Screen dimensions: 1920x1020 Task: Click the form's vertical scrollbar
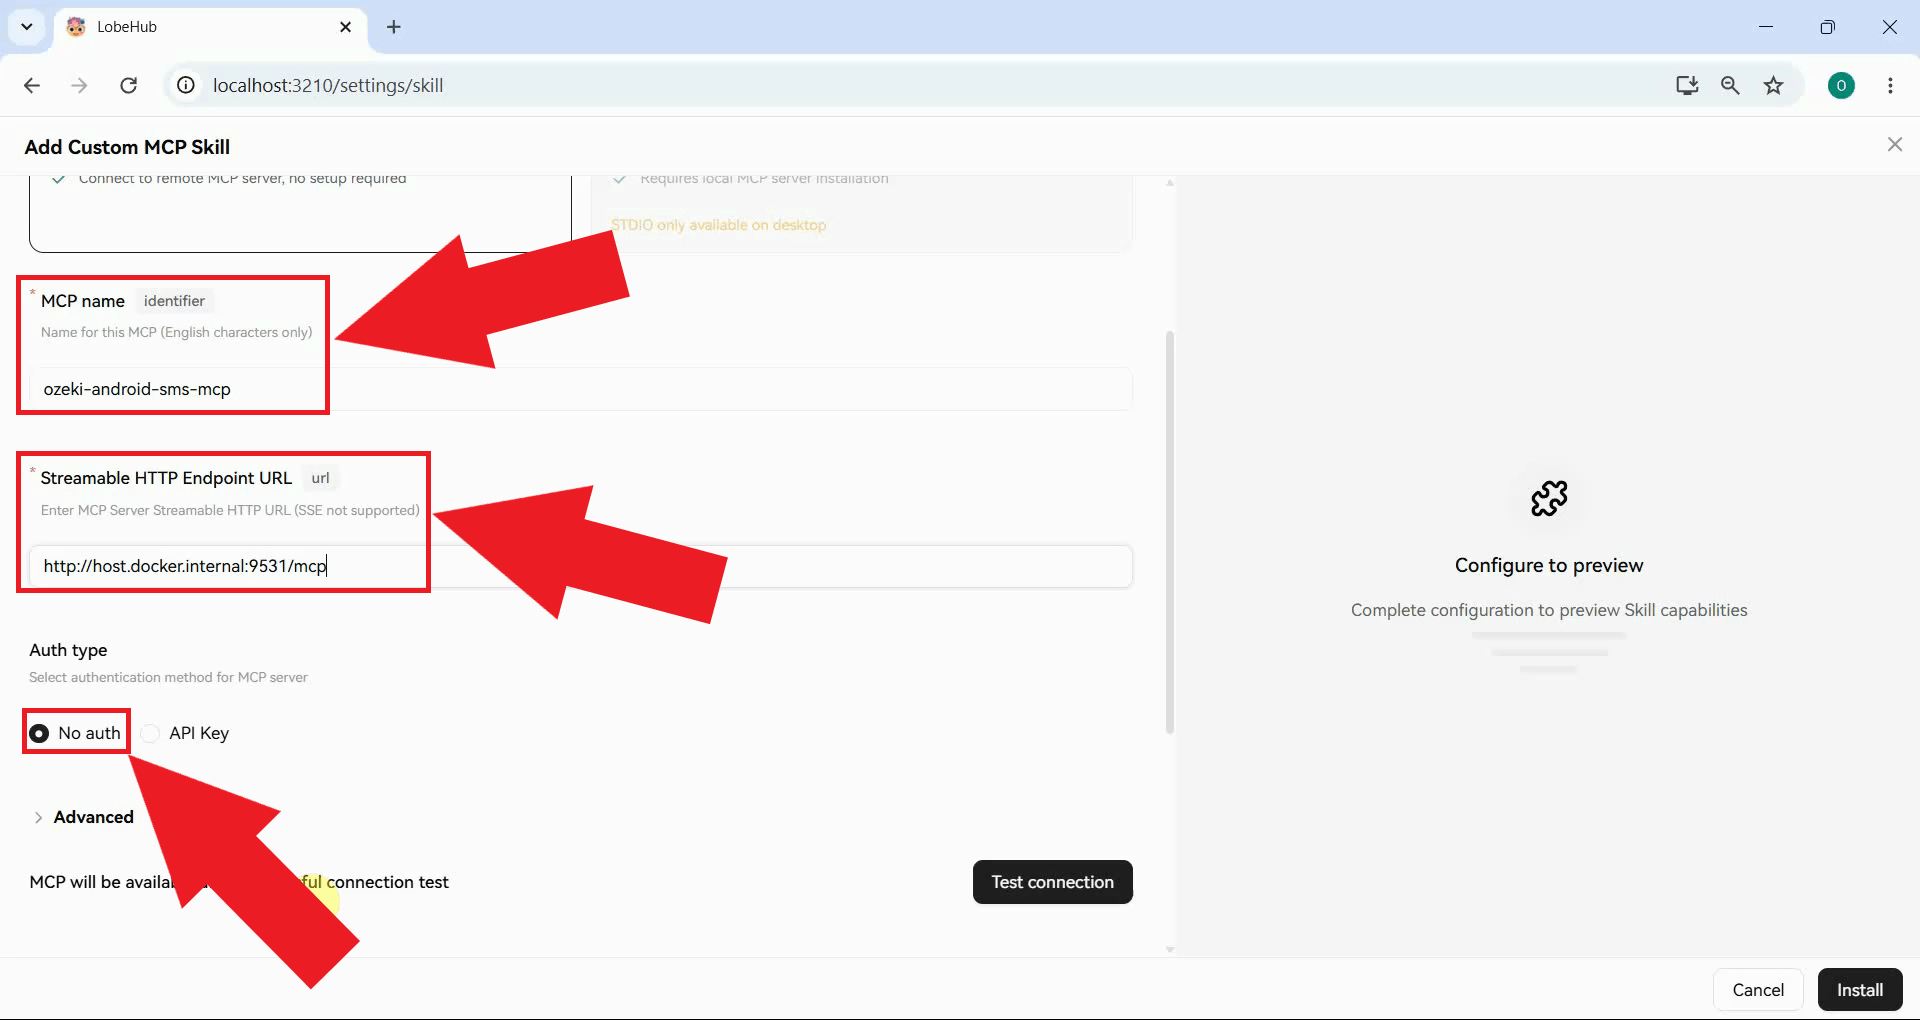(x=1170, y=533)
